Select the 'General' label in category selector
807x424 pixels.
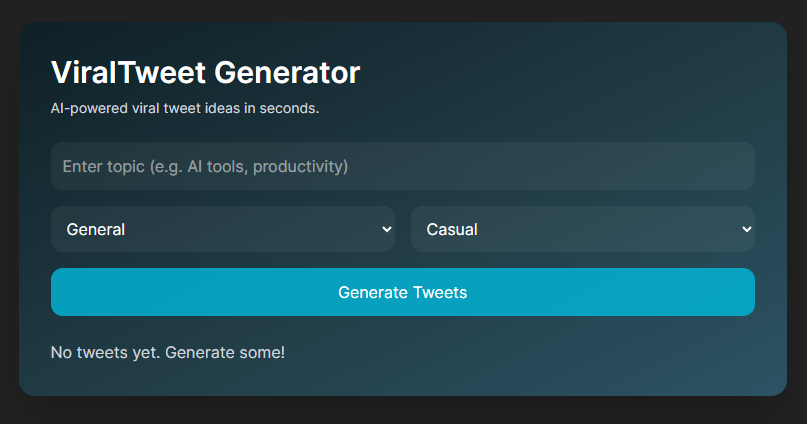pos(96,229)
